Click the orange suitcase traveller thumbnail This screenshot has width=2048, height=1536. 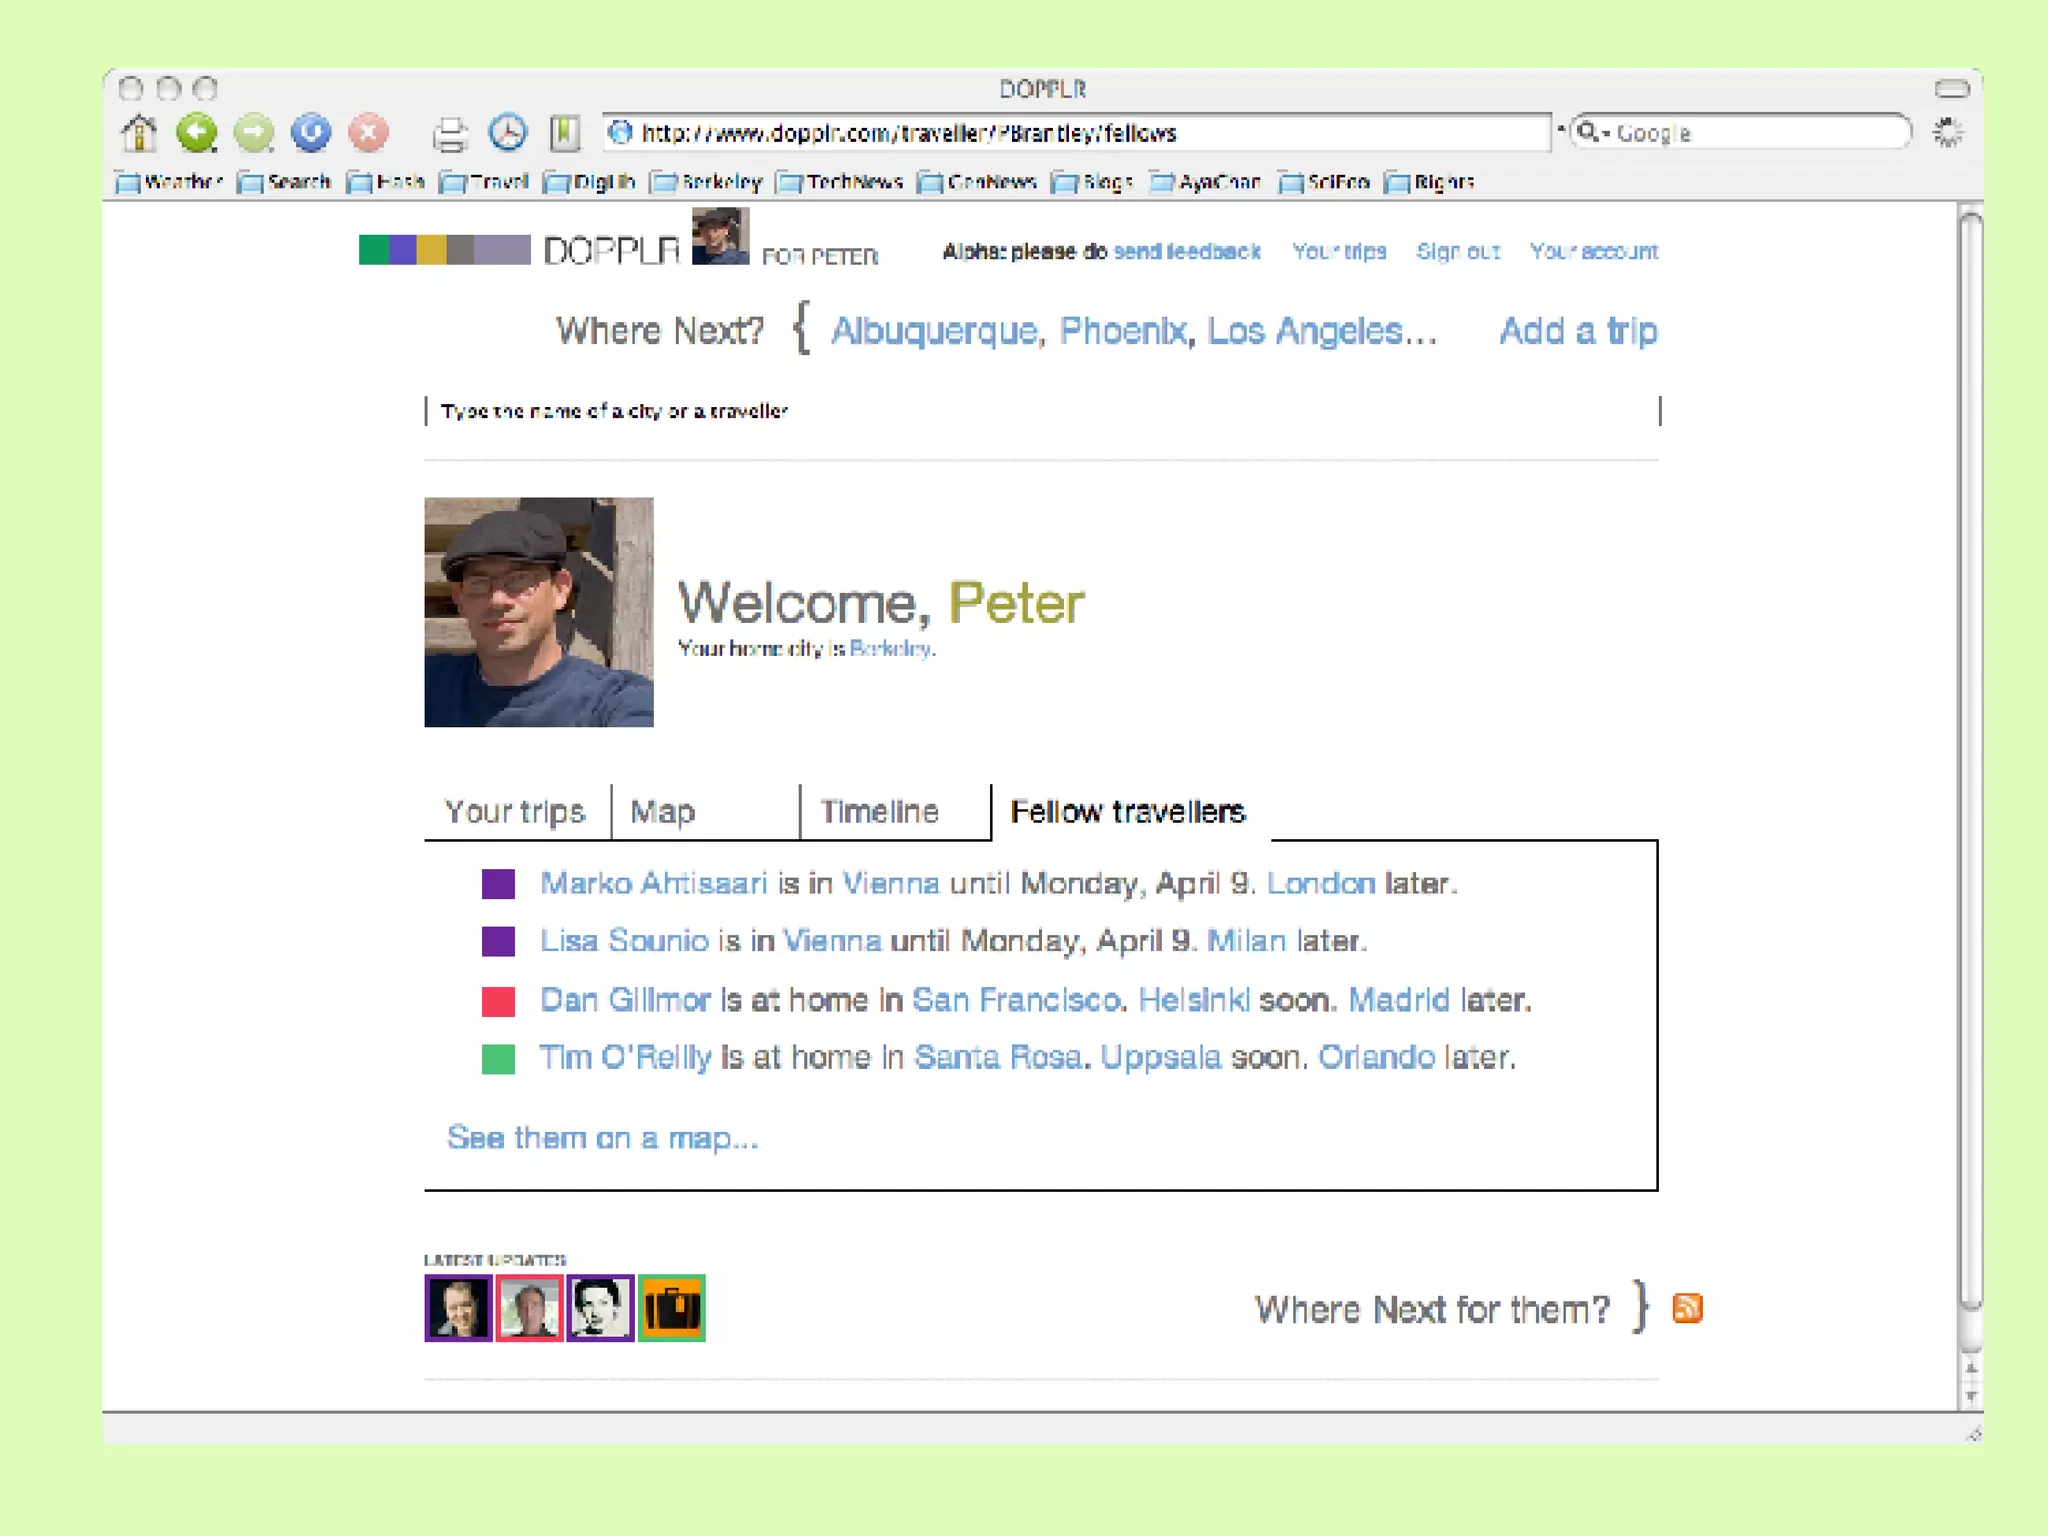tap(671, 1308)
